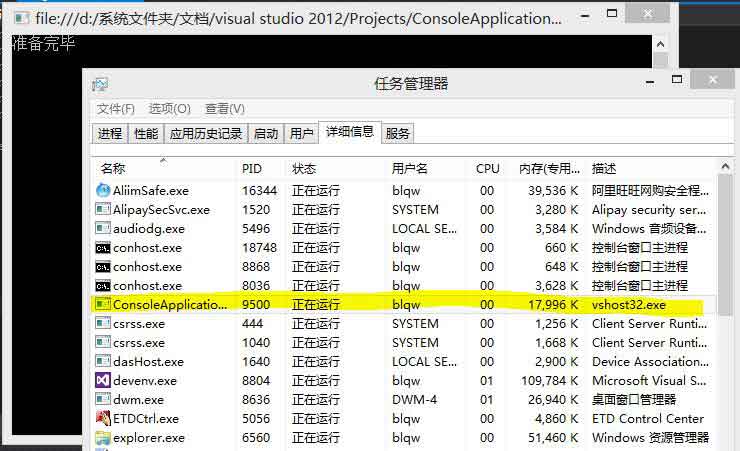Select the ETDCtrl.exe process name
The height and width of the screenshot is (451, 740).
[145, 418]
